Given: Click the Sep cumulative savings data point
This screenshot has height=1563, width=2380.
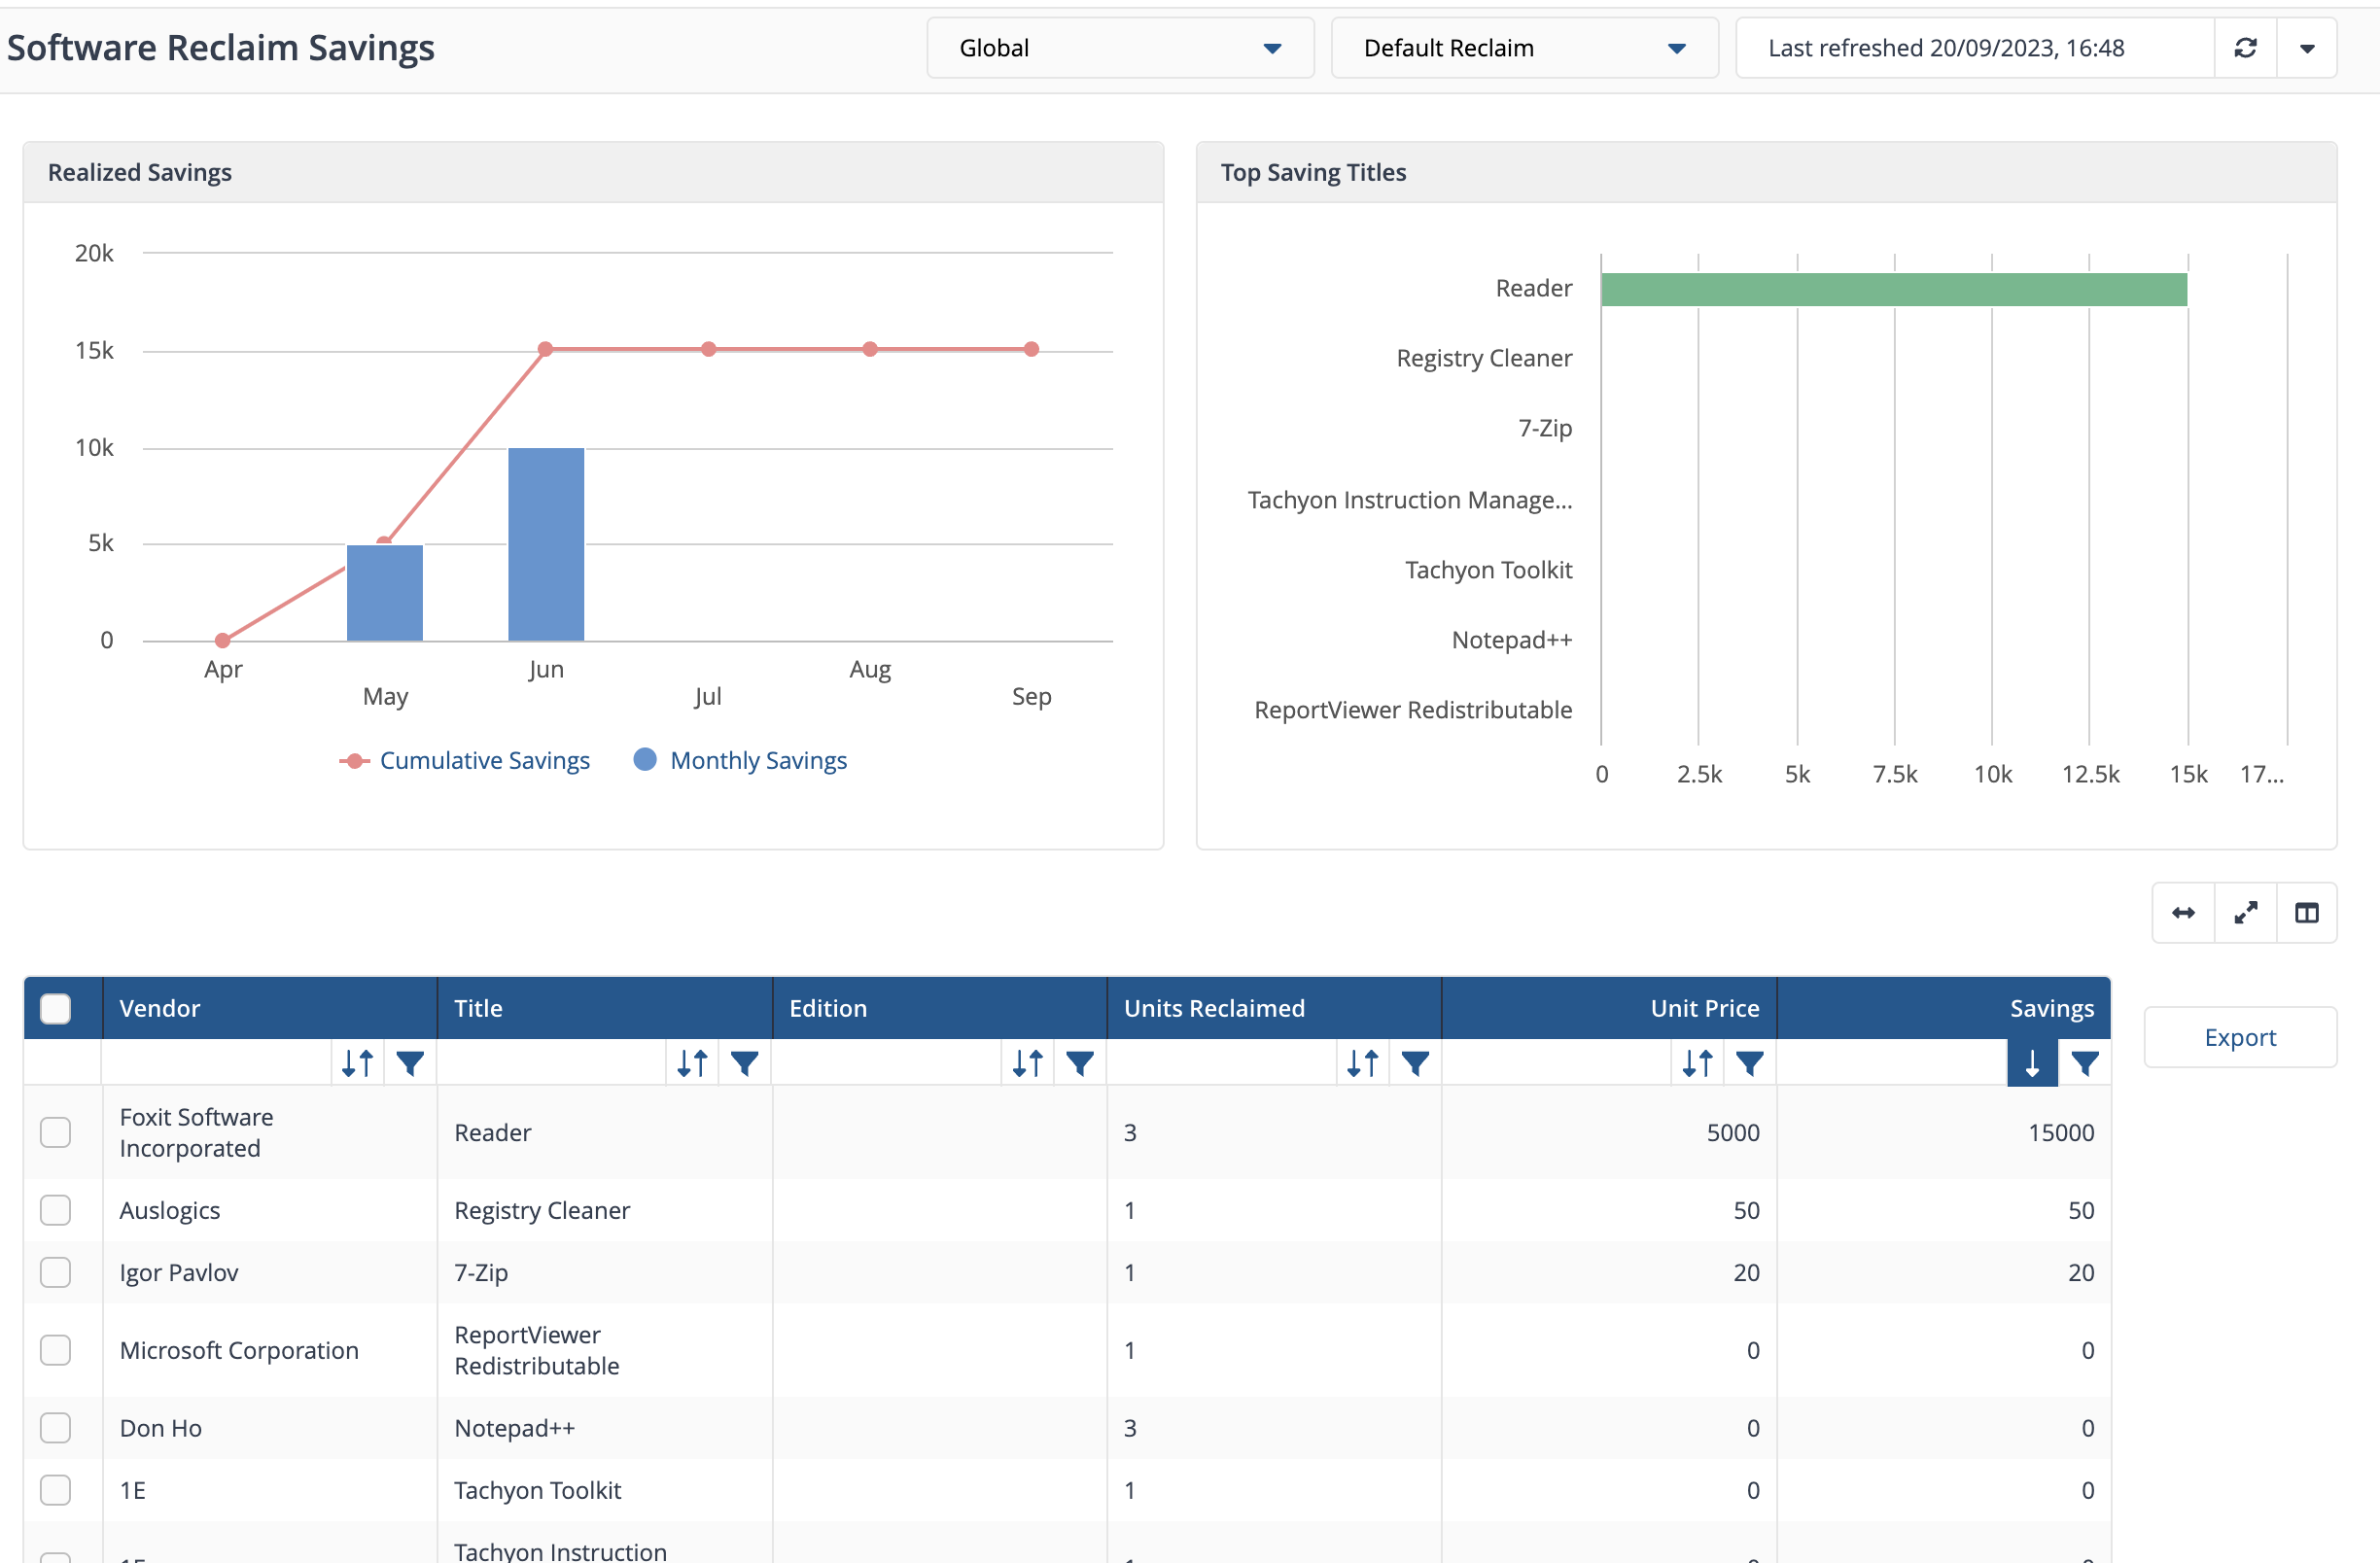Looking at the screenshot, I should pos(1032,349).
